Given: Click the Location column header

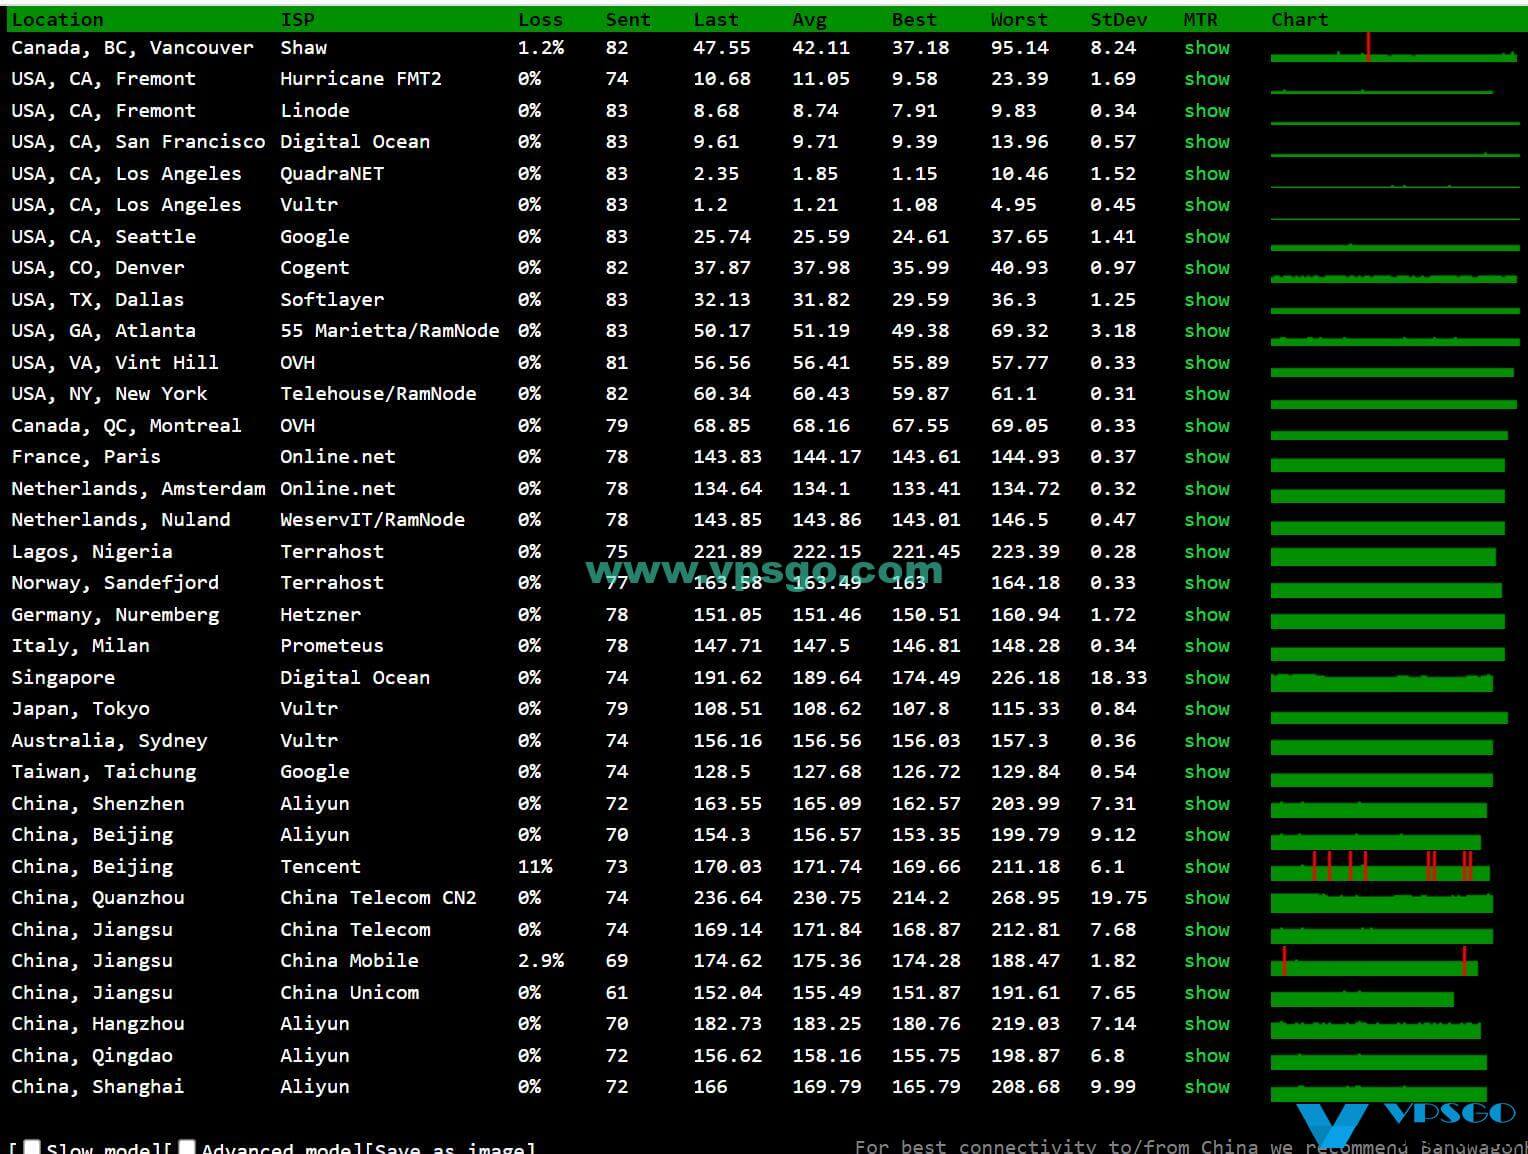Looking at the screenshot, I should point(57,19).
